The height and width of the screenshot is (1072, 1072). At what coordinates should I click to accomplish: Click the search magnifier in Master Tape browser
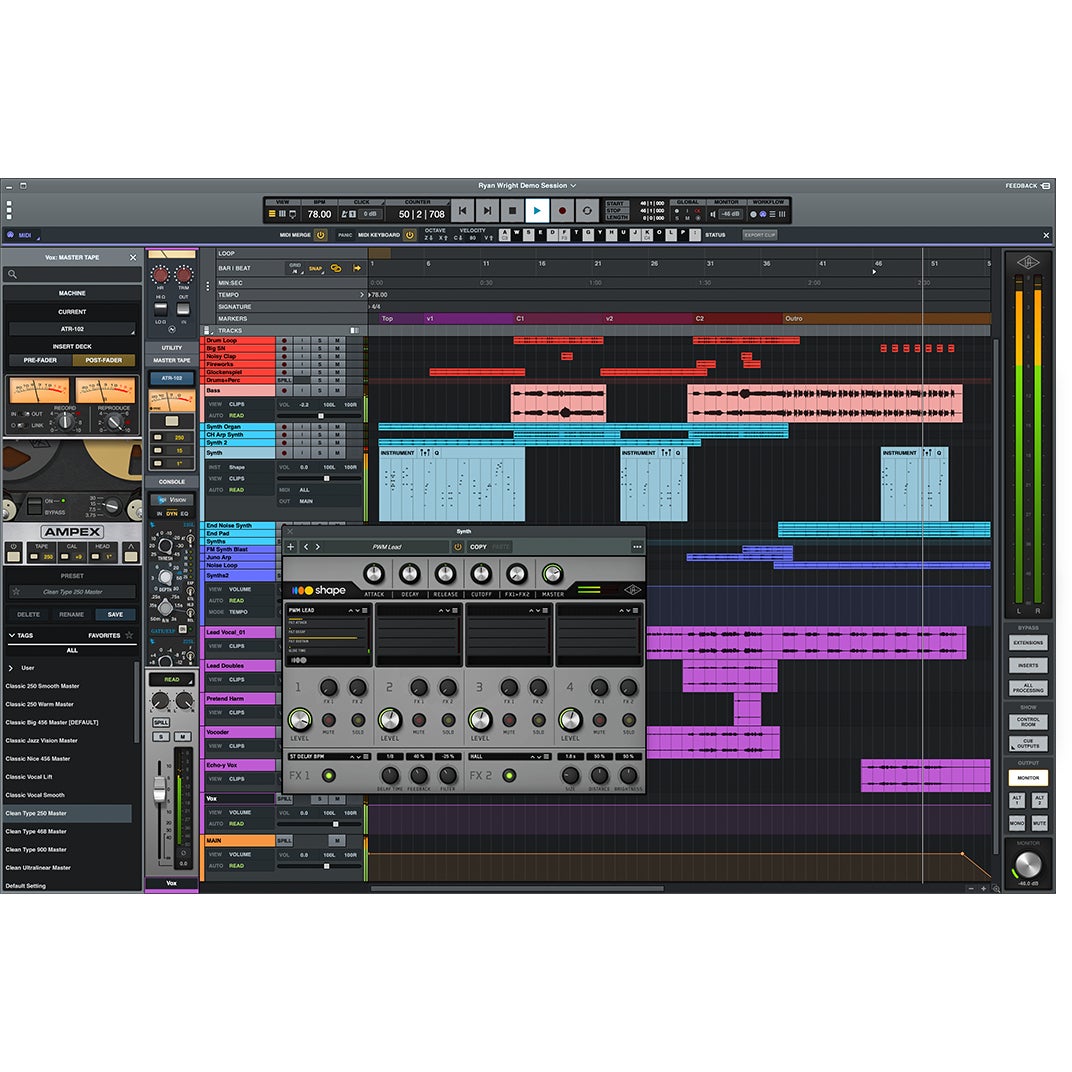point(12,274)
